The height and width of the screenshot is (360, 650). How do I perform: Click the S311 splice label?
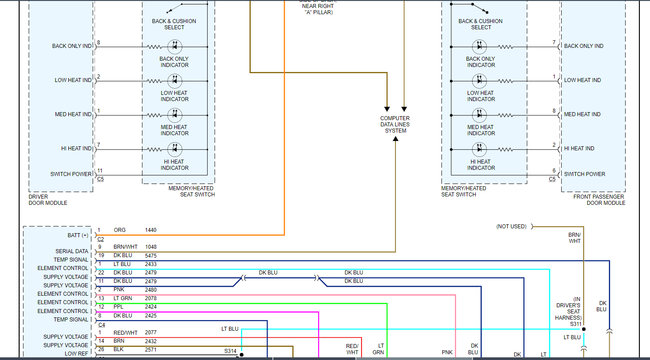click(575, 324)
